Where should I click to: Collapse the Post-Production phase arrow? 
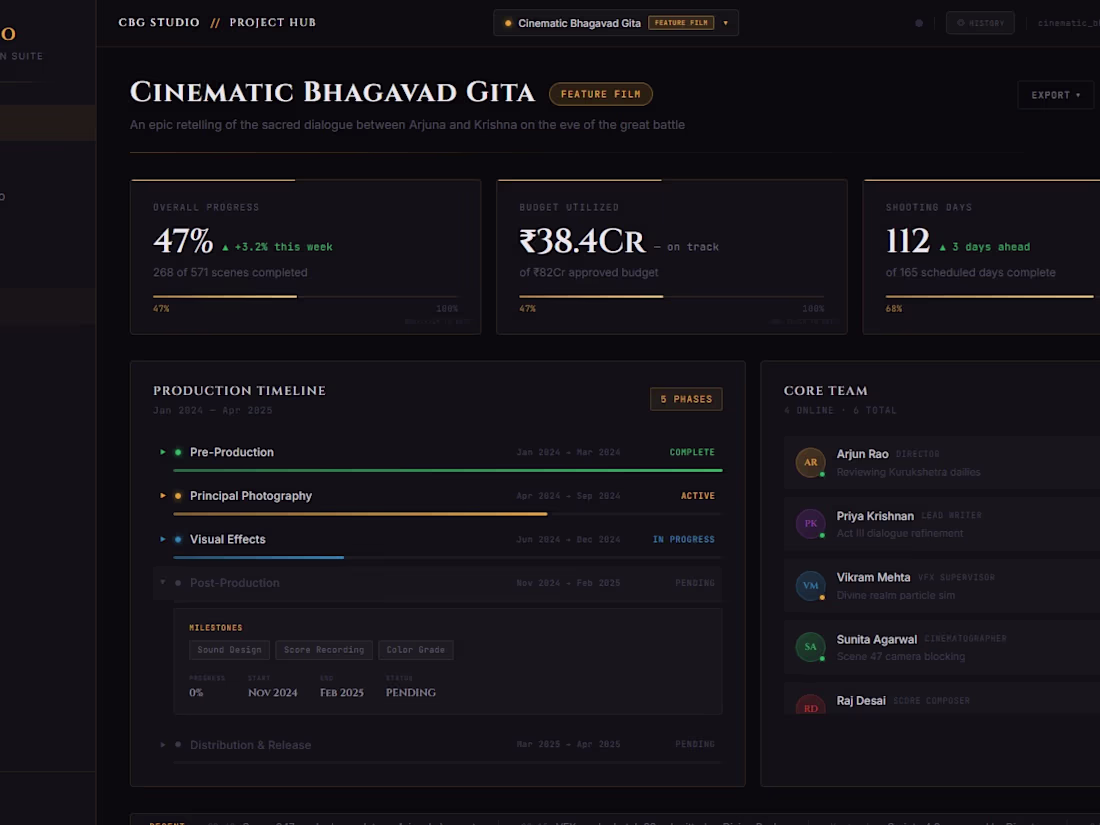click(x=163, y=583)
